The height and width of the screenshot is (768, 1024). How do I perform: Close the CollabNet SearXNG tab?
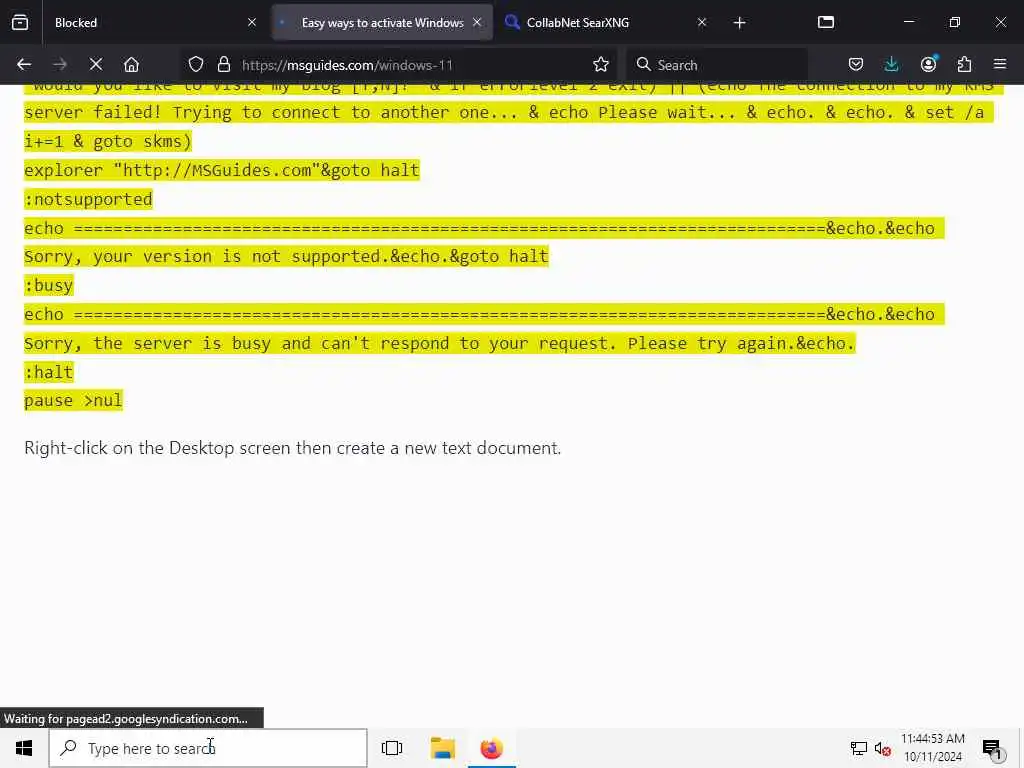coord(702,22)
